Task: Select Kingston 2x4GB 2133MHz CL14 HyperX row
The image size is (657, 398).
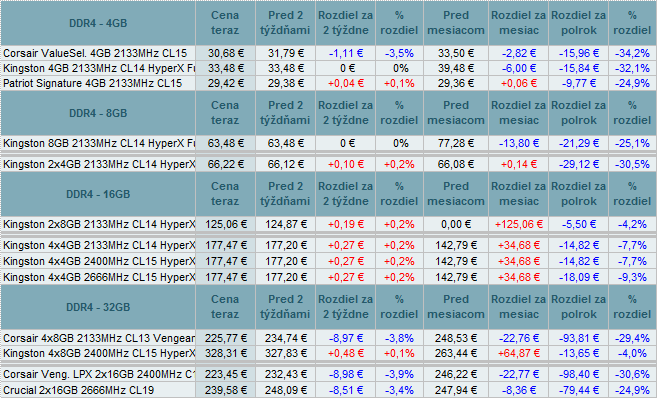Action: (328, 164)
